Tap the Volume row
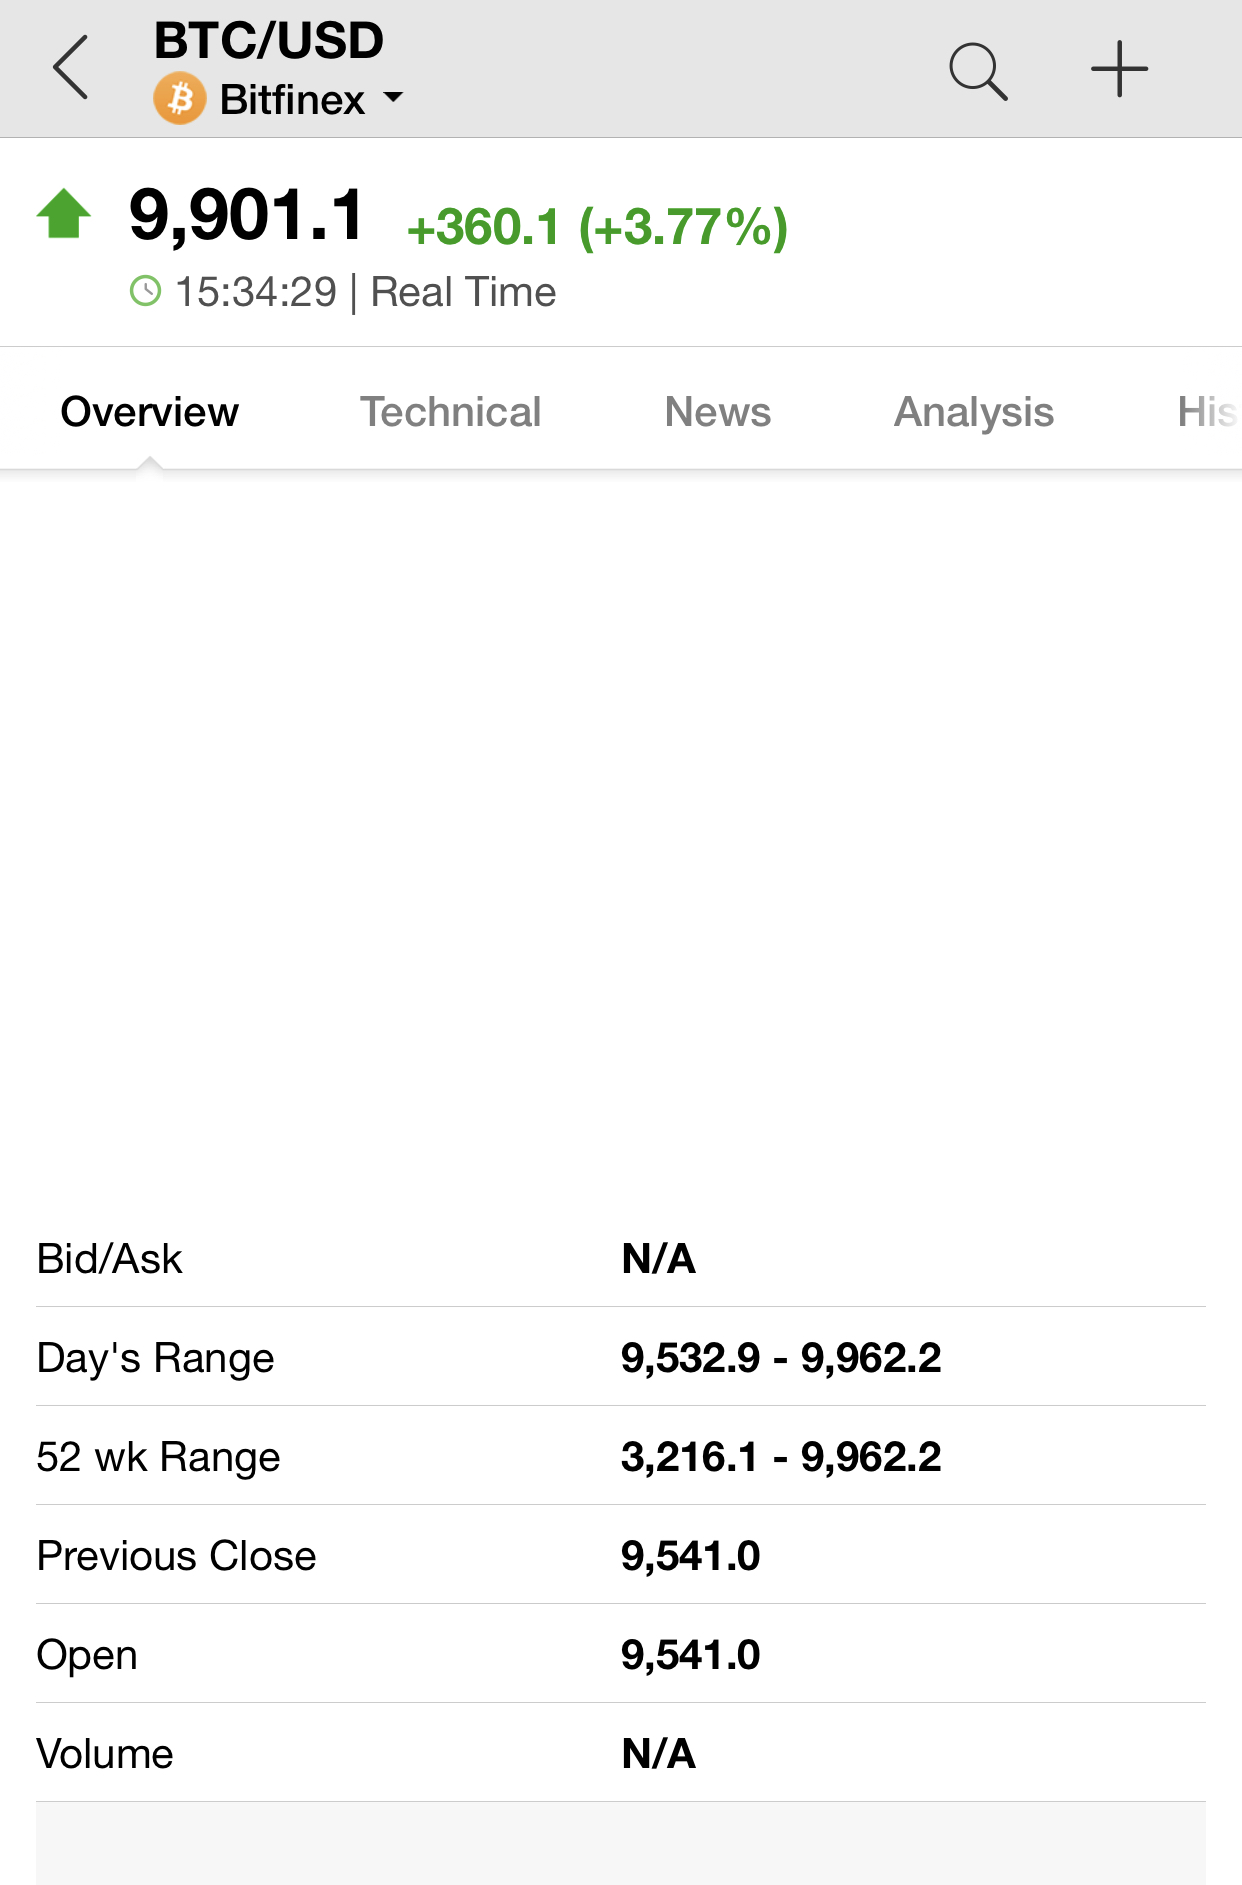This screenshot has width=1242, height=1885. tap(621, 1753)
